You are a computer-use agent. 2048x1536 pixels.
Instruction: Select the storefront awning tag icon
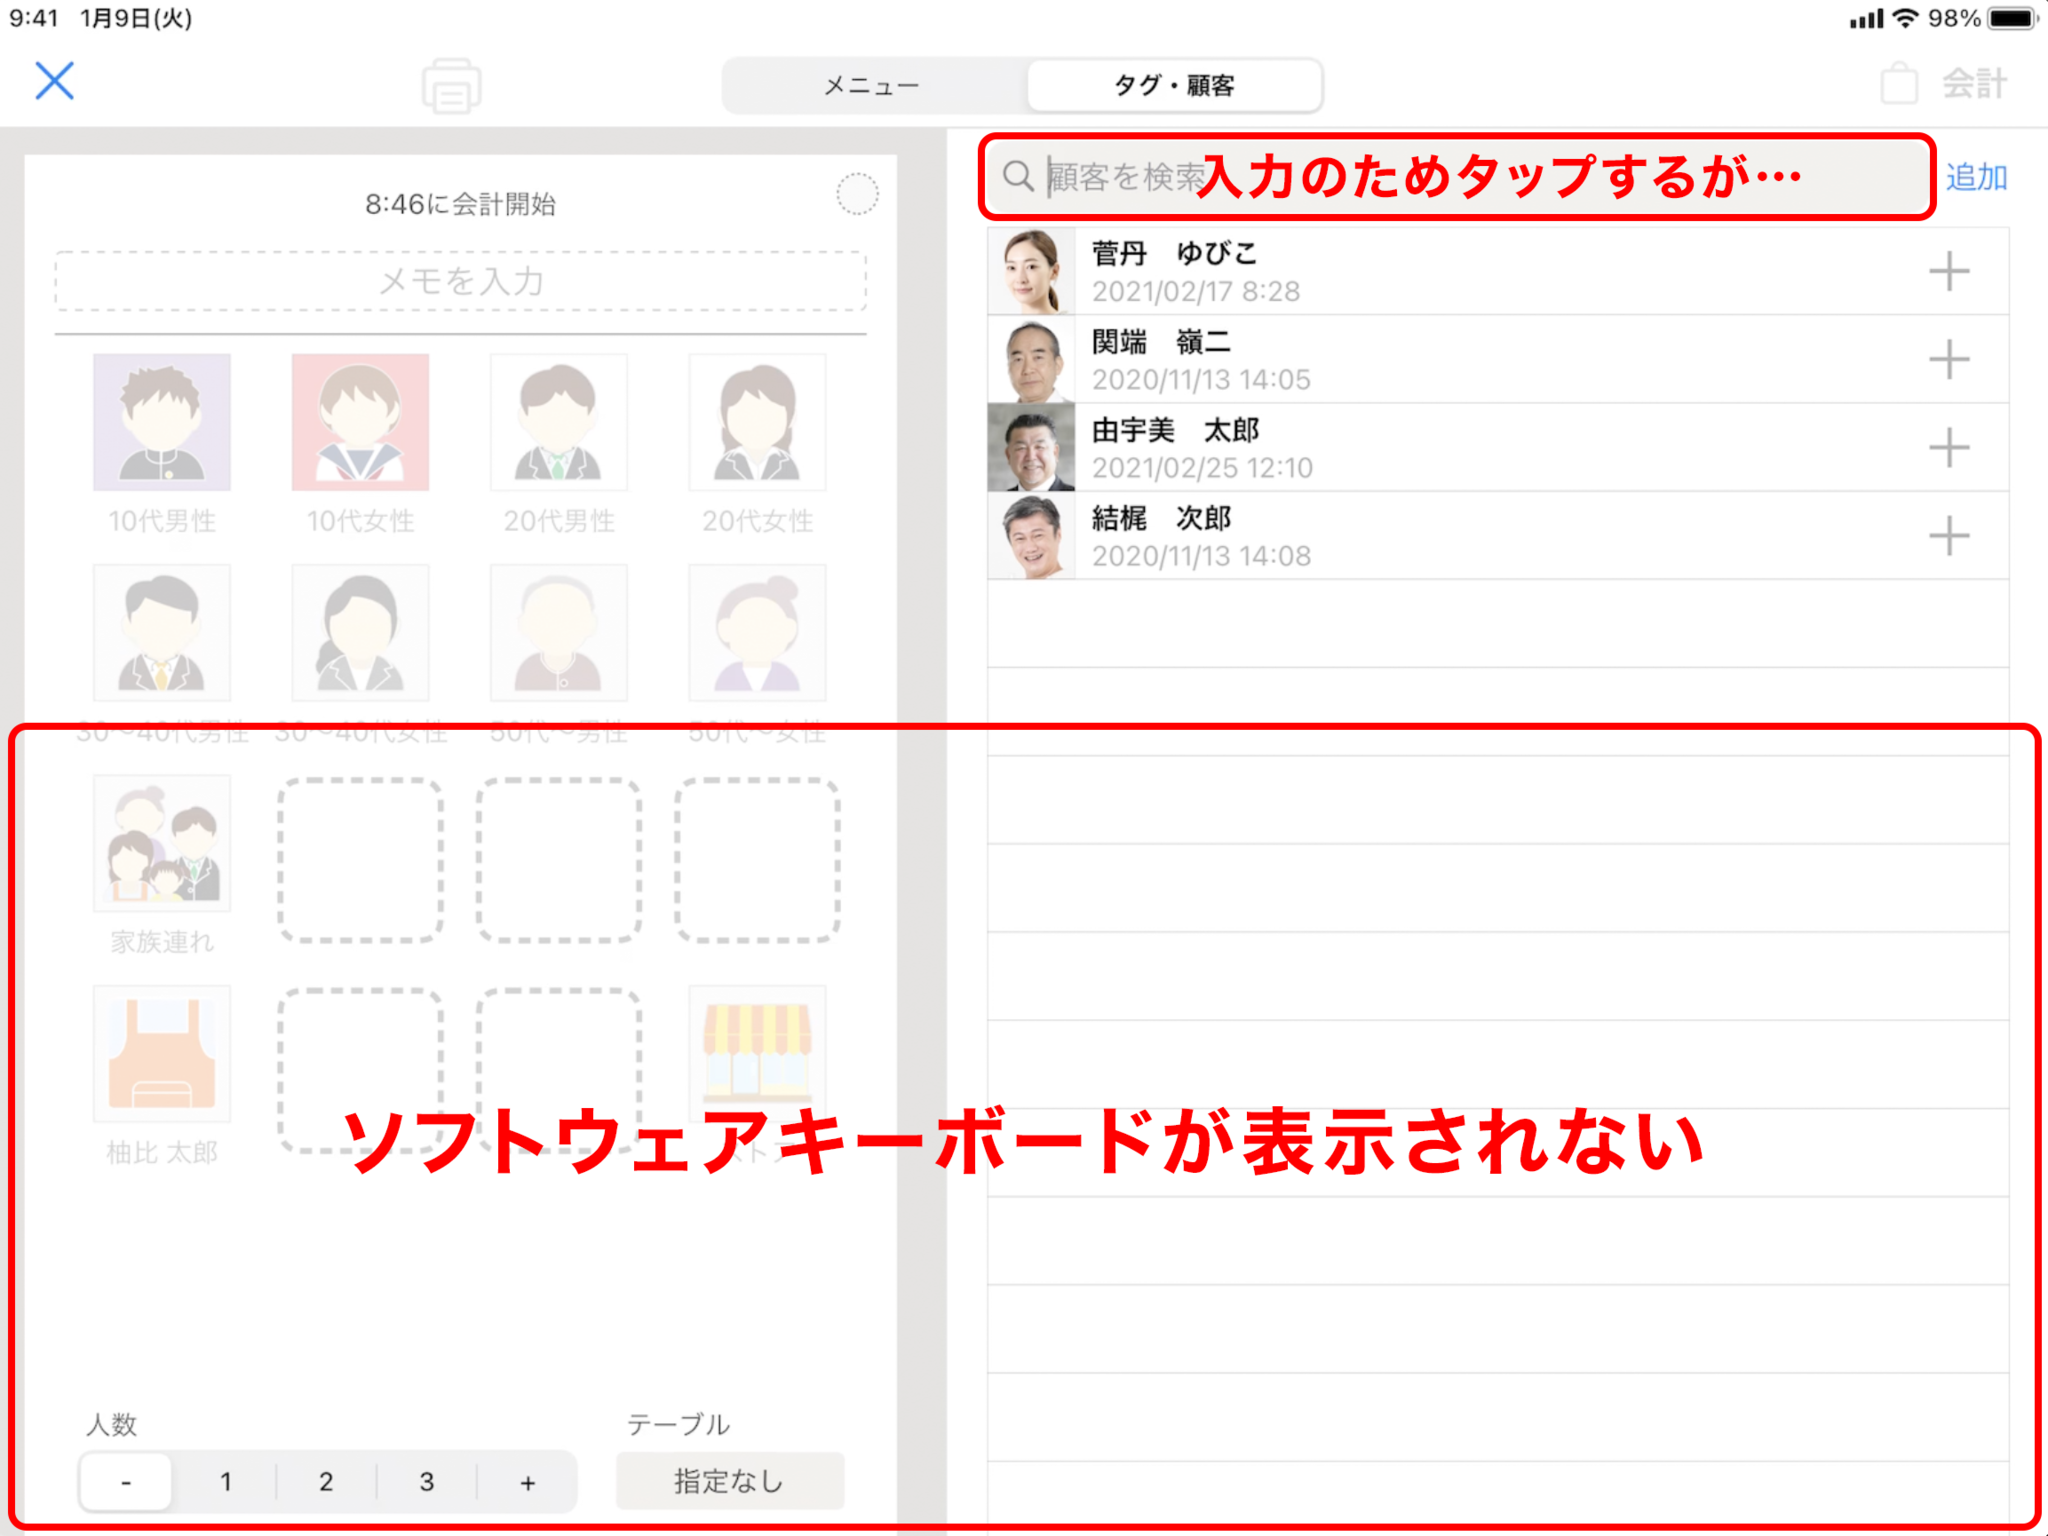(x=757, y=1054)
